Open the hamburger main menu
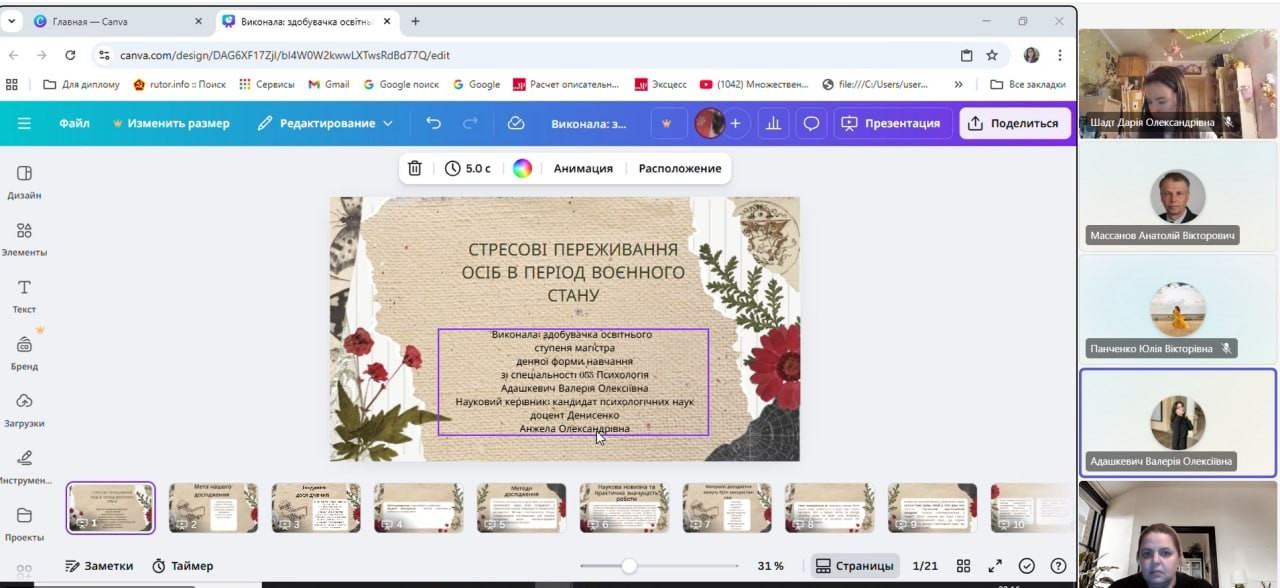The height and width of the screenshot is (588, 1280). coord(24,123)
